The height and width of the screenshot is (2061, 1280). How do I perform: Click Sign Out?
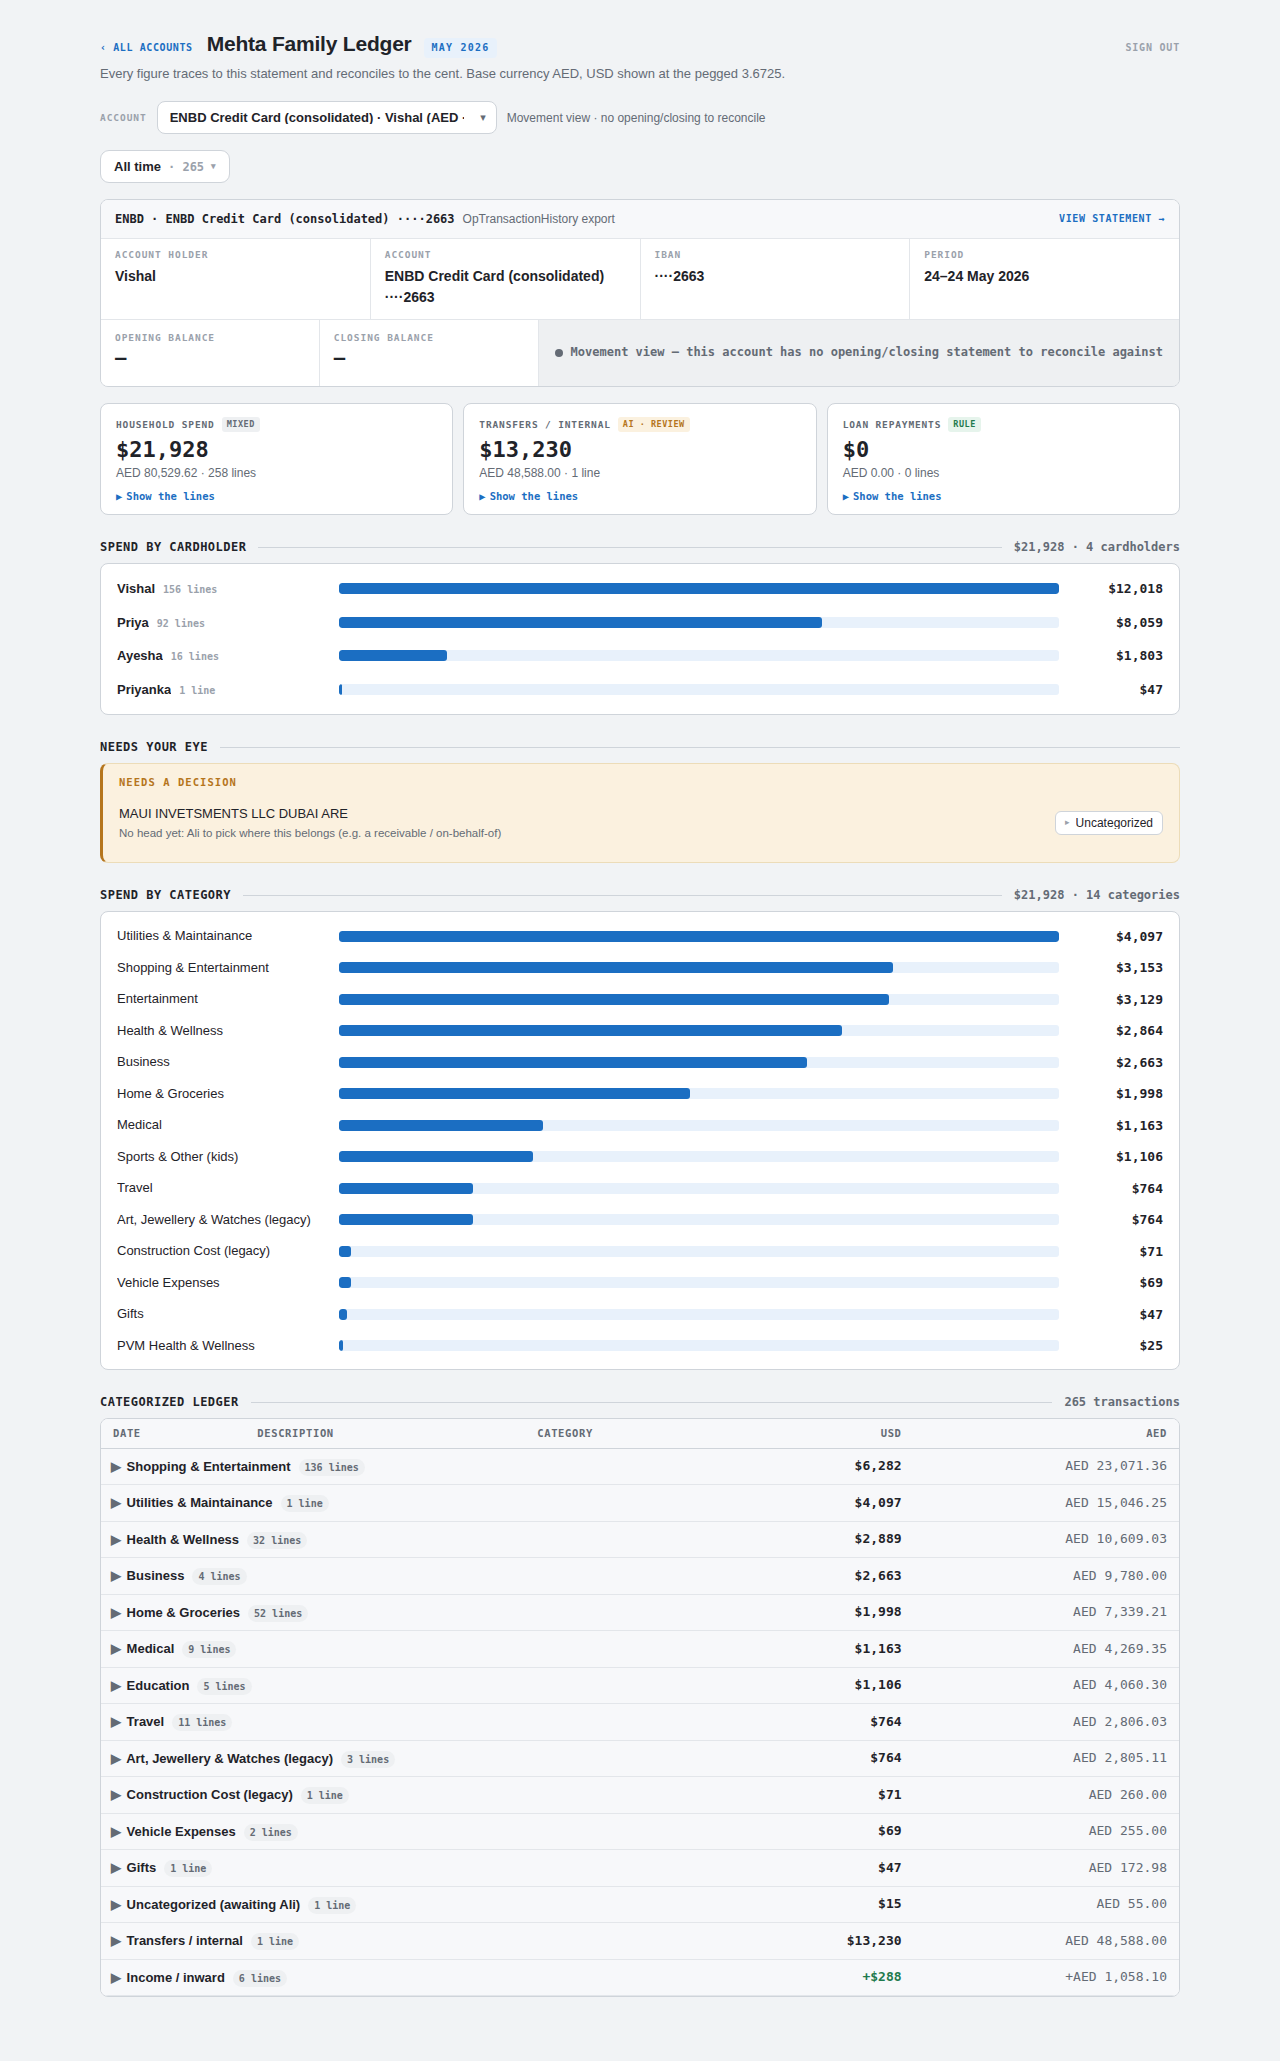[x=1152, y=47]
